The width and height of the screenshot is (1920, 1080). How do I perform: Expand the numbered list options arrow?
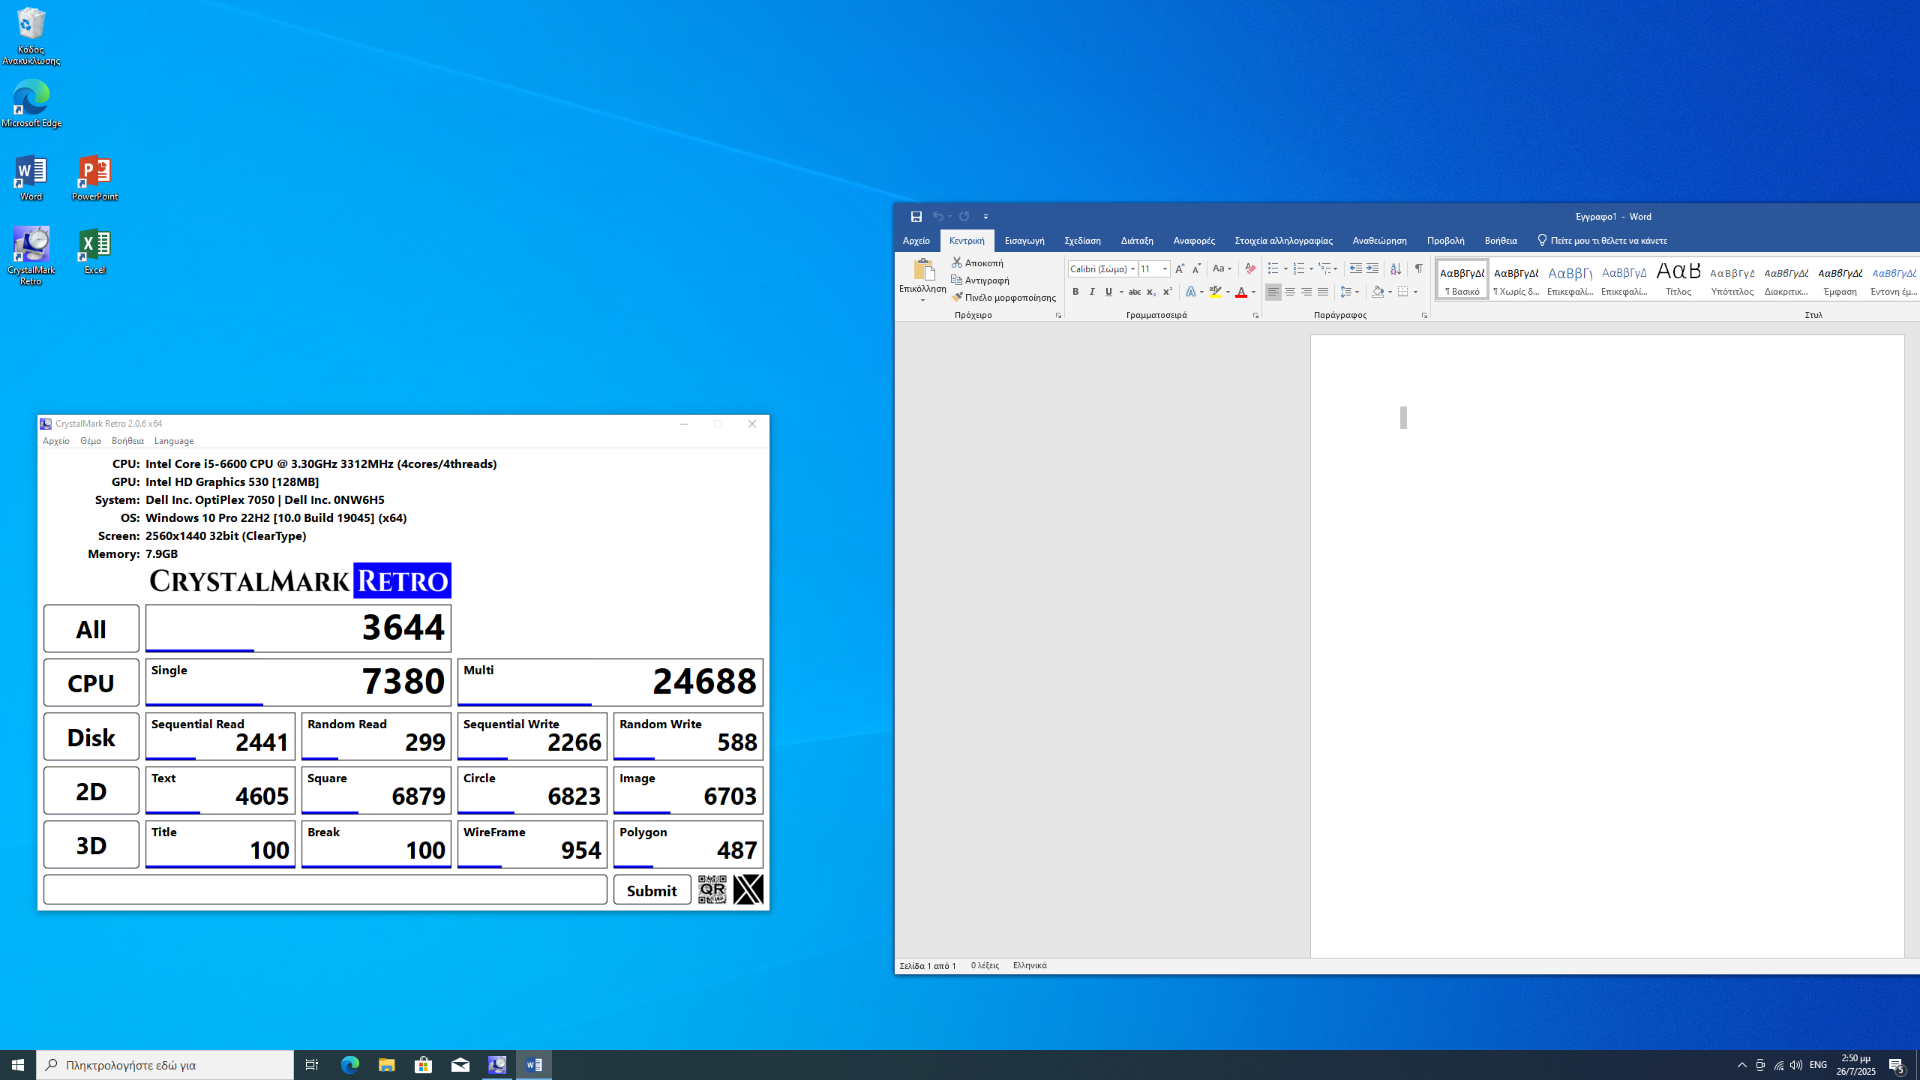1311,269
